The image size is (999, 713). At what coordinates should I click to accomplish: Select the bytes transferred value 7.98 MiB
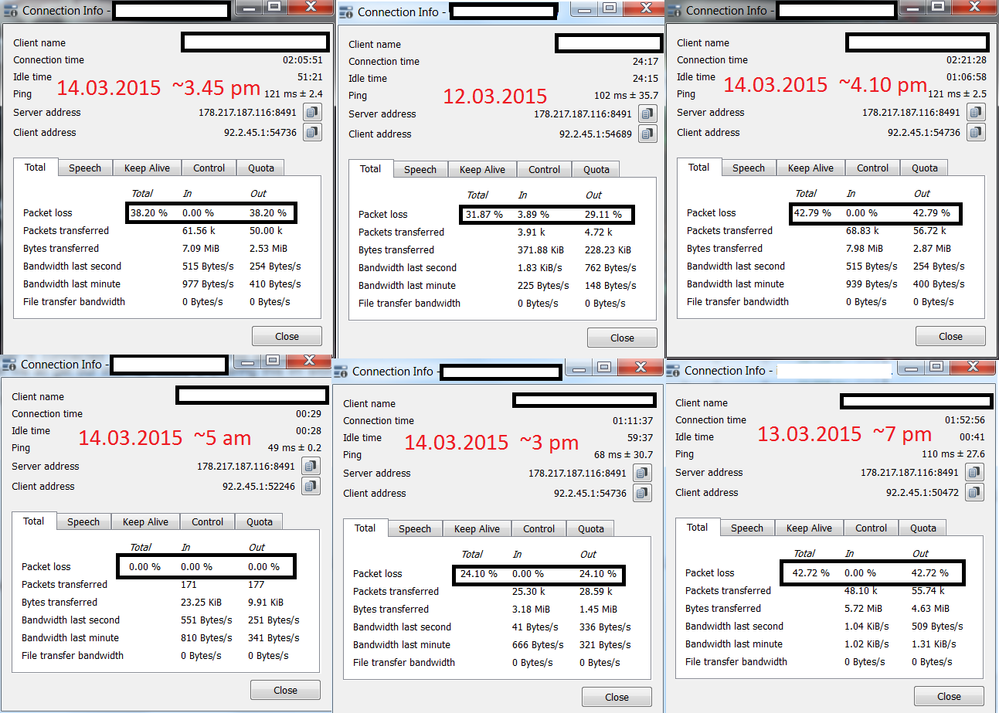point(864,248)
